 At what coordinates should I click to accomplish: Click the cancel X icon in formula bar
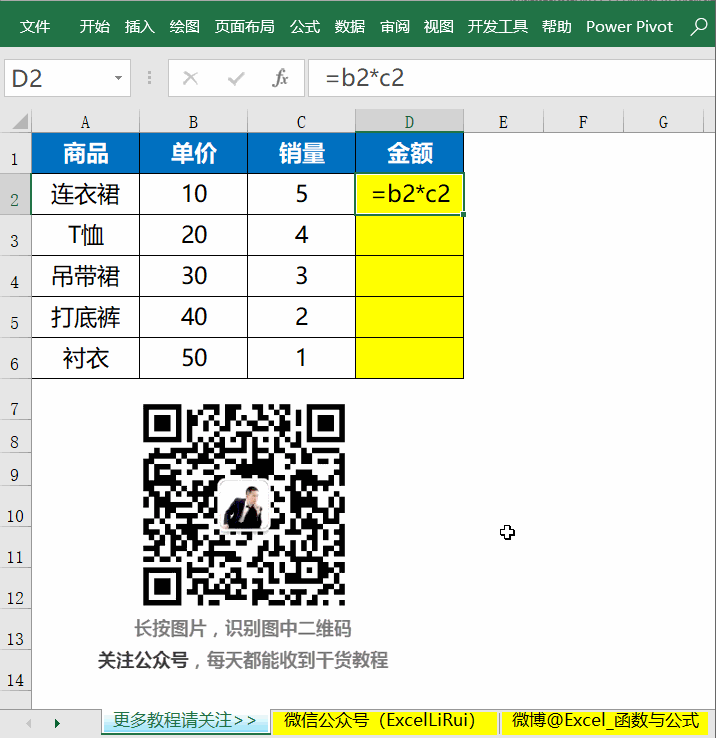190,78
